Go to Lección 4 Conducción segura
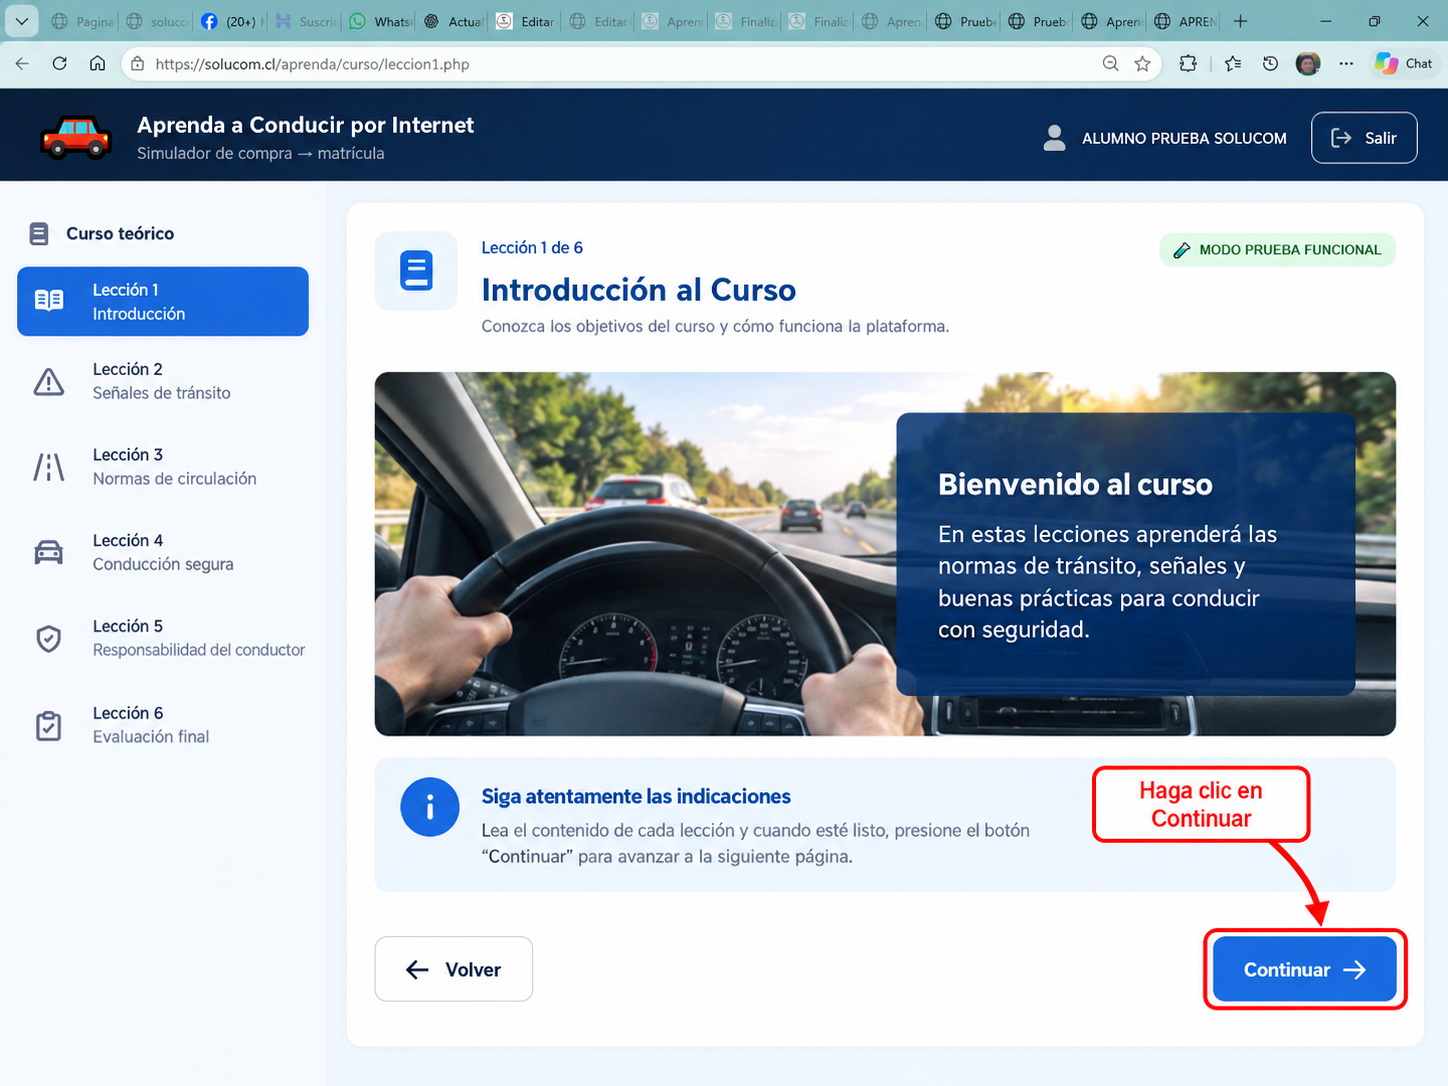1448x1086 pixels. (x=163, y=552)
